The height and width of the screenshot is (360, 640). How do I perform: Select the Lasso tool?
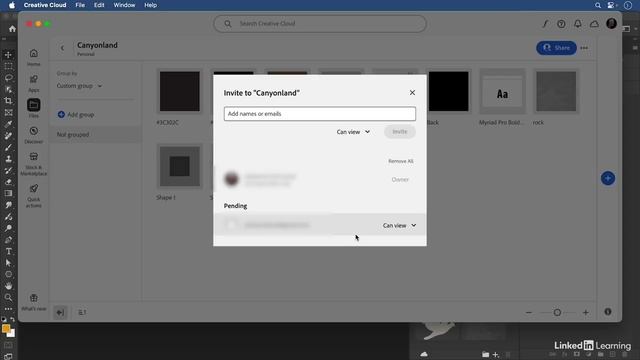[x=8, y=78]
